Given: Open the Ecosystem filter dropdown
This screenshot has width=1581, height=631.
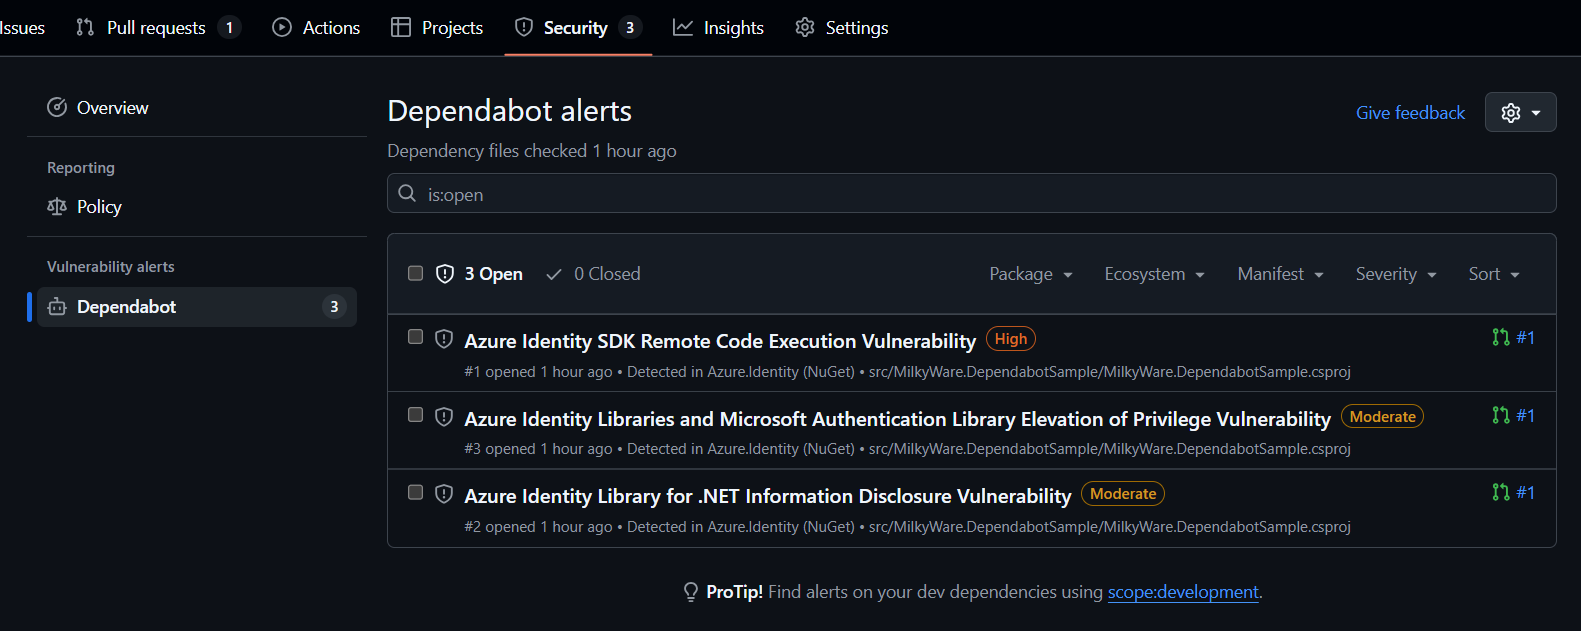Looking at the screenshot, I should [1154, 274].
